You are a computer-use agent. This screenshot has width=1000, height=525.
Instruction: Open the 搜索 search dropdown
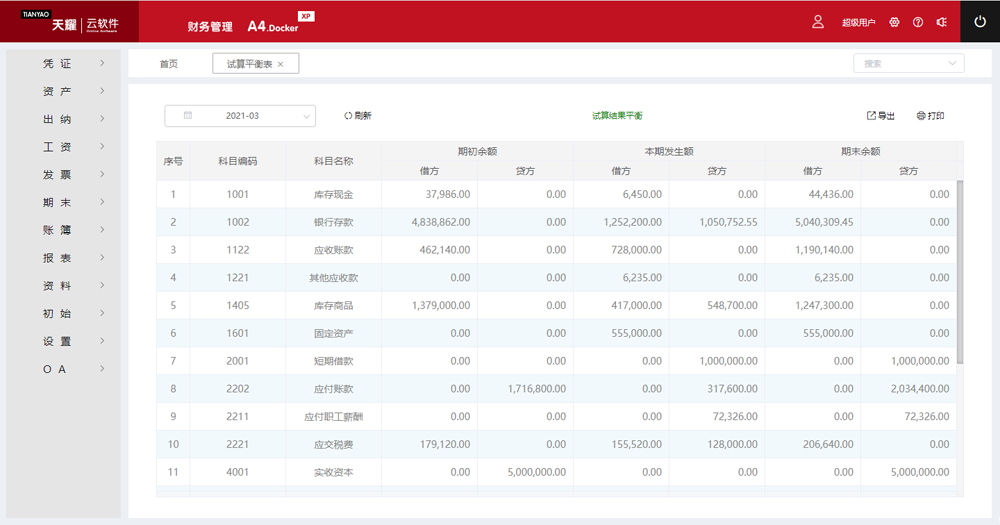pos(908,63)
